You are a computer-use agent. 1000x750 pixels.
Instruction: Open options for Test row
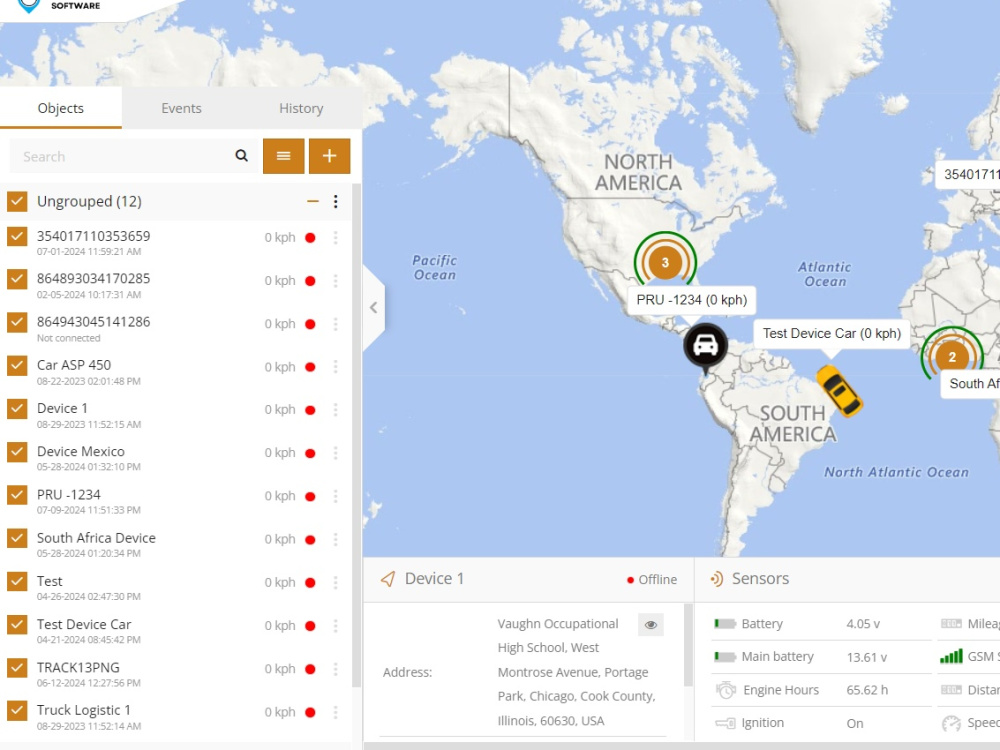335,582
